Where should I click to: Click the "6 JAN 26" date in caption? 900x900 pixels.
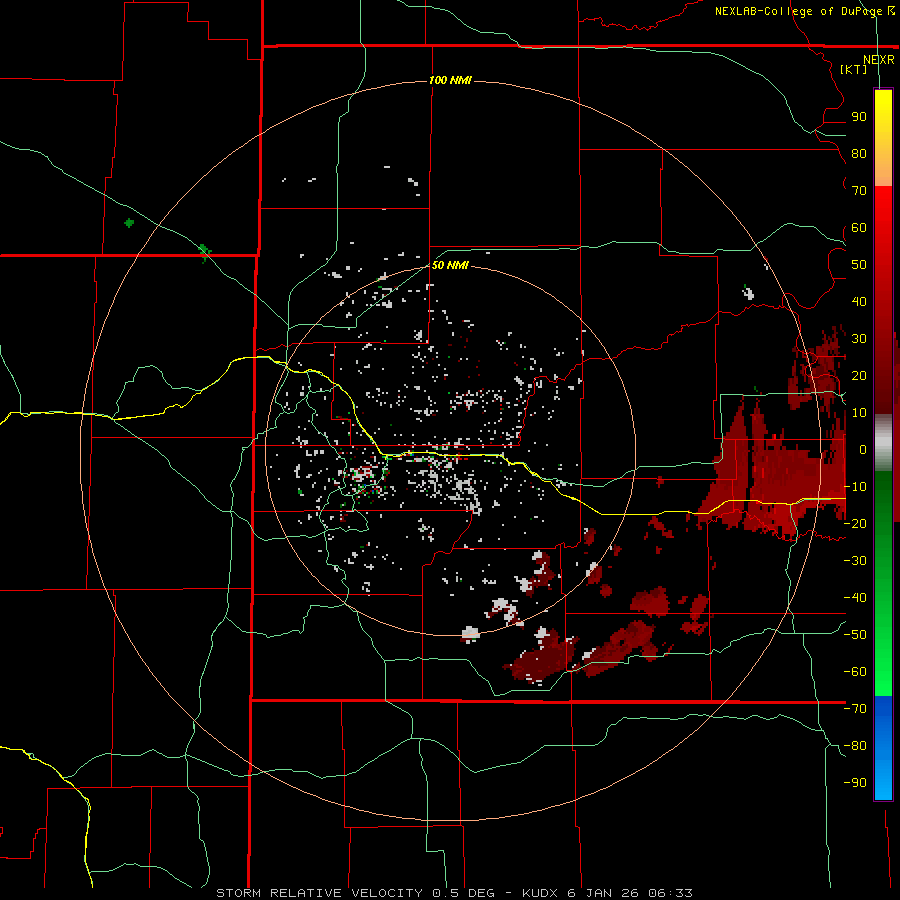tap(603, 893)
